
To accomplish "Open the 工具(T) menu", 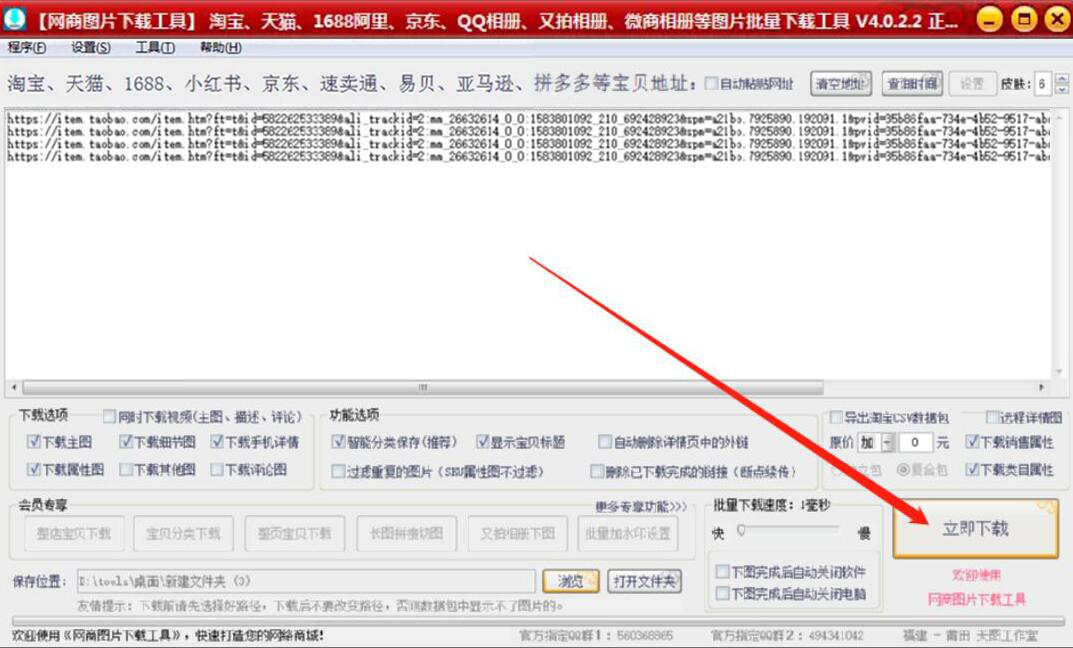I will click(x=155, y=47).
